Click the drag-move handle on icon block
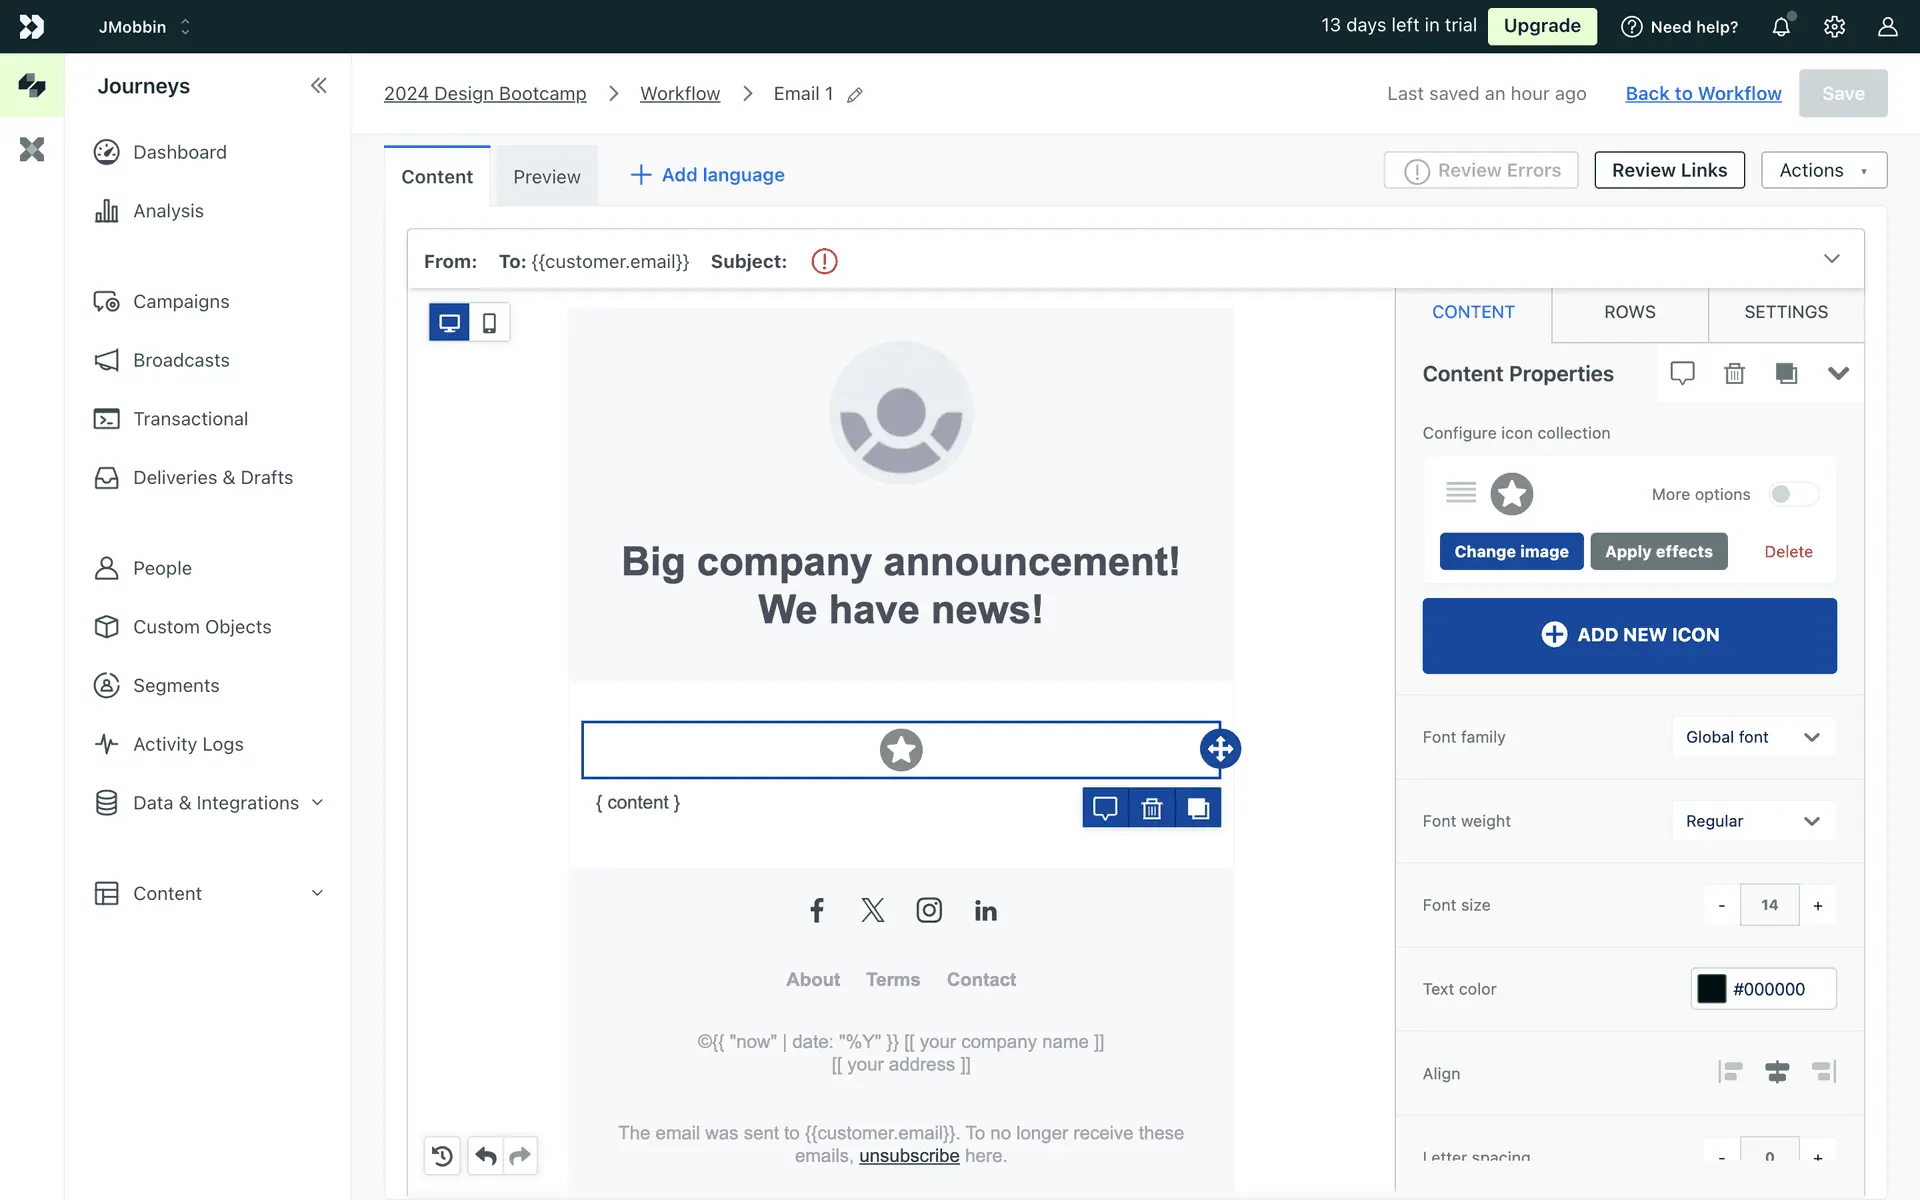 [1220, 748]
